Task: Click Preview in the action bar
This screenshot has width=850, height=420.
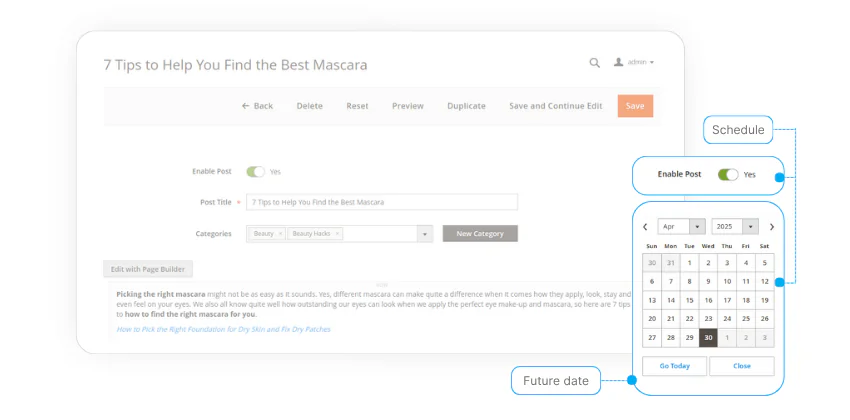Action: pyautogui.click(x=407, y=106)
